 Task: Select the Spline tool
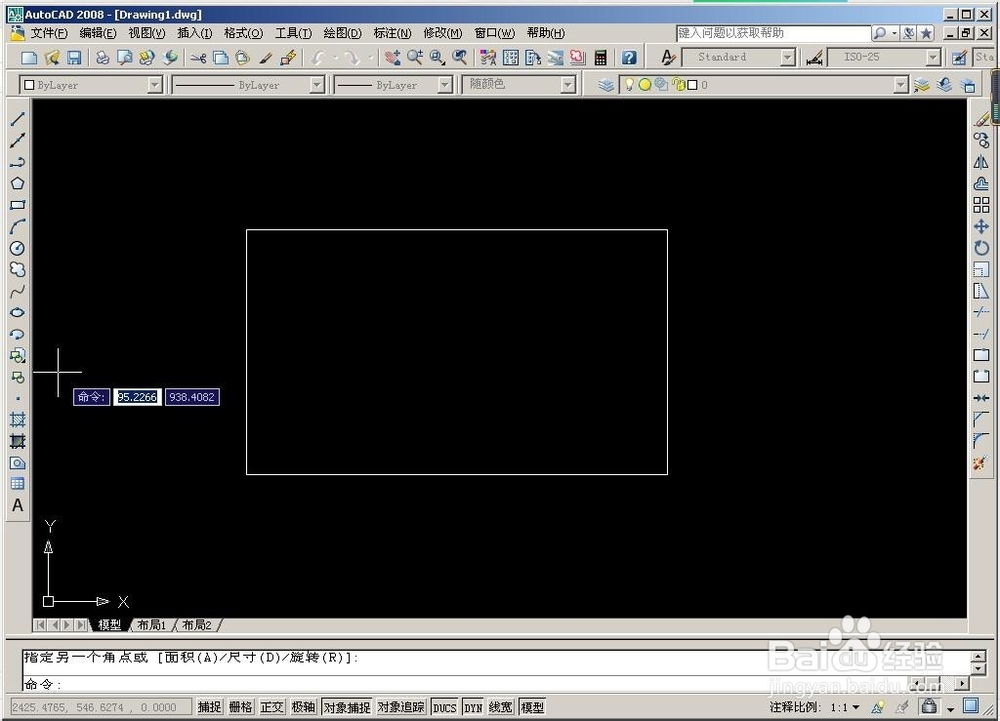tap(17, 291)
